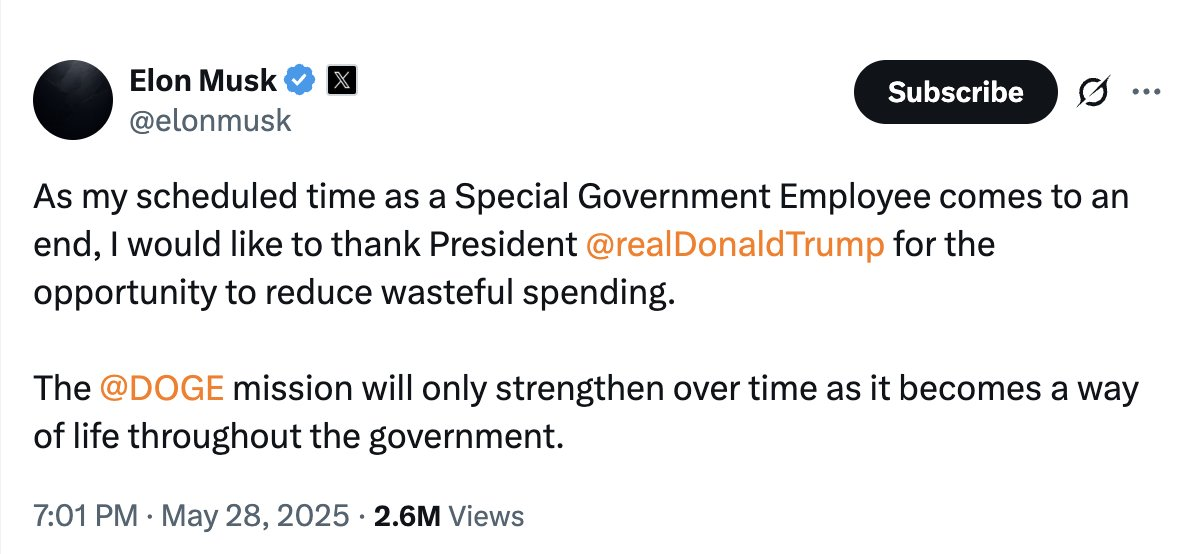1186x554 pixels.
Task: Click the 7:01 PM timestamp
Action: click(x=85, y=516)
